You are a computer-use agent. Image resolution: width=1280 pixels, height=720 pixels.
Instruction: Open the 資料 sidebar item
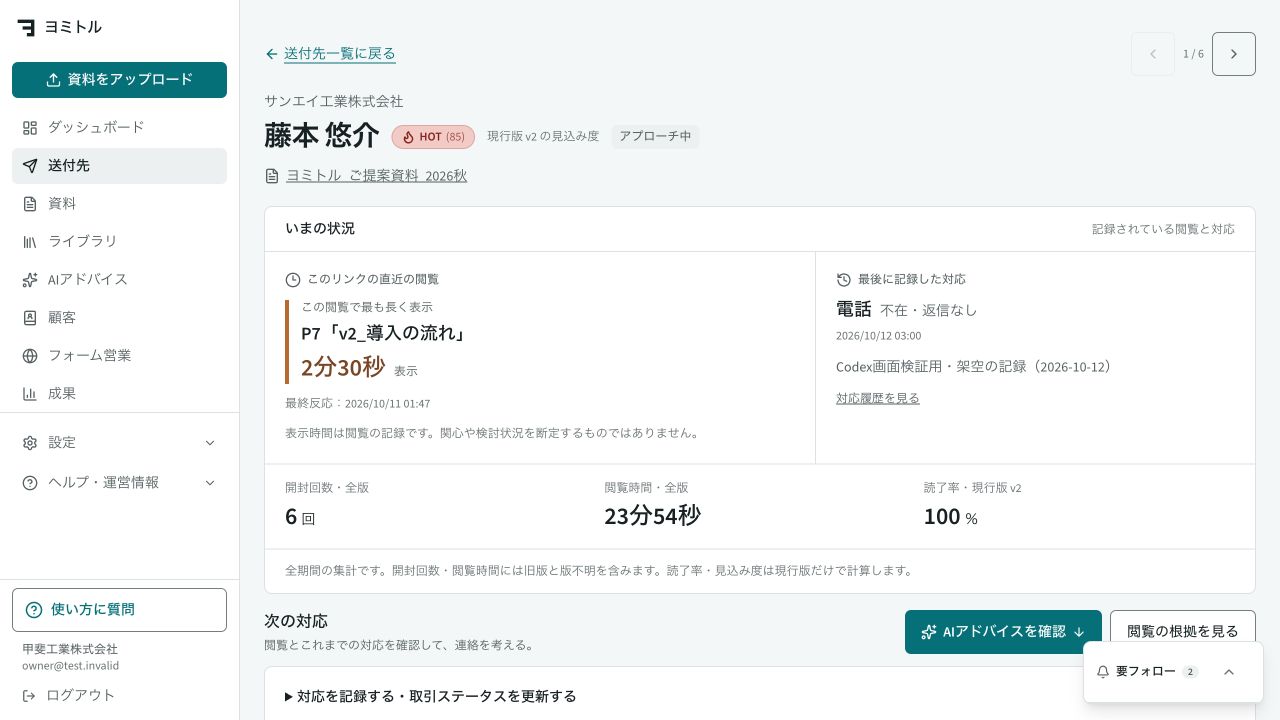pos(119,204)
